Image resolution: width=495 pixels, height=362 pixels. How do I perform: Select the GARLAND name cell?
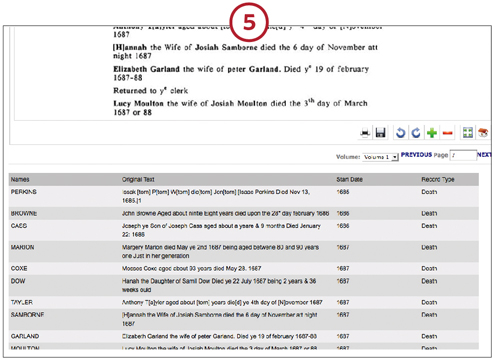click(x=25, y=336)
